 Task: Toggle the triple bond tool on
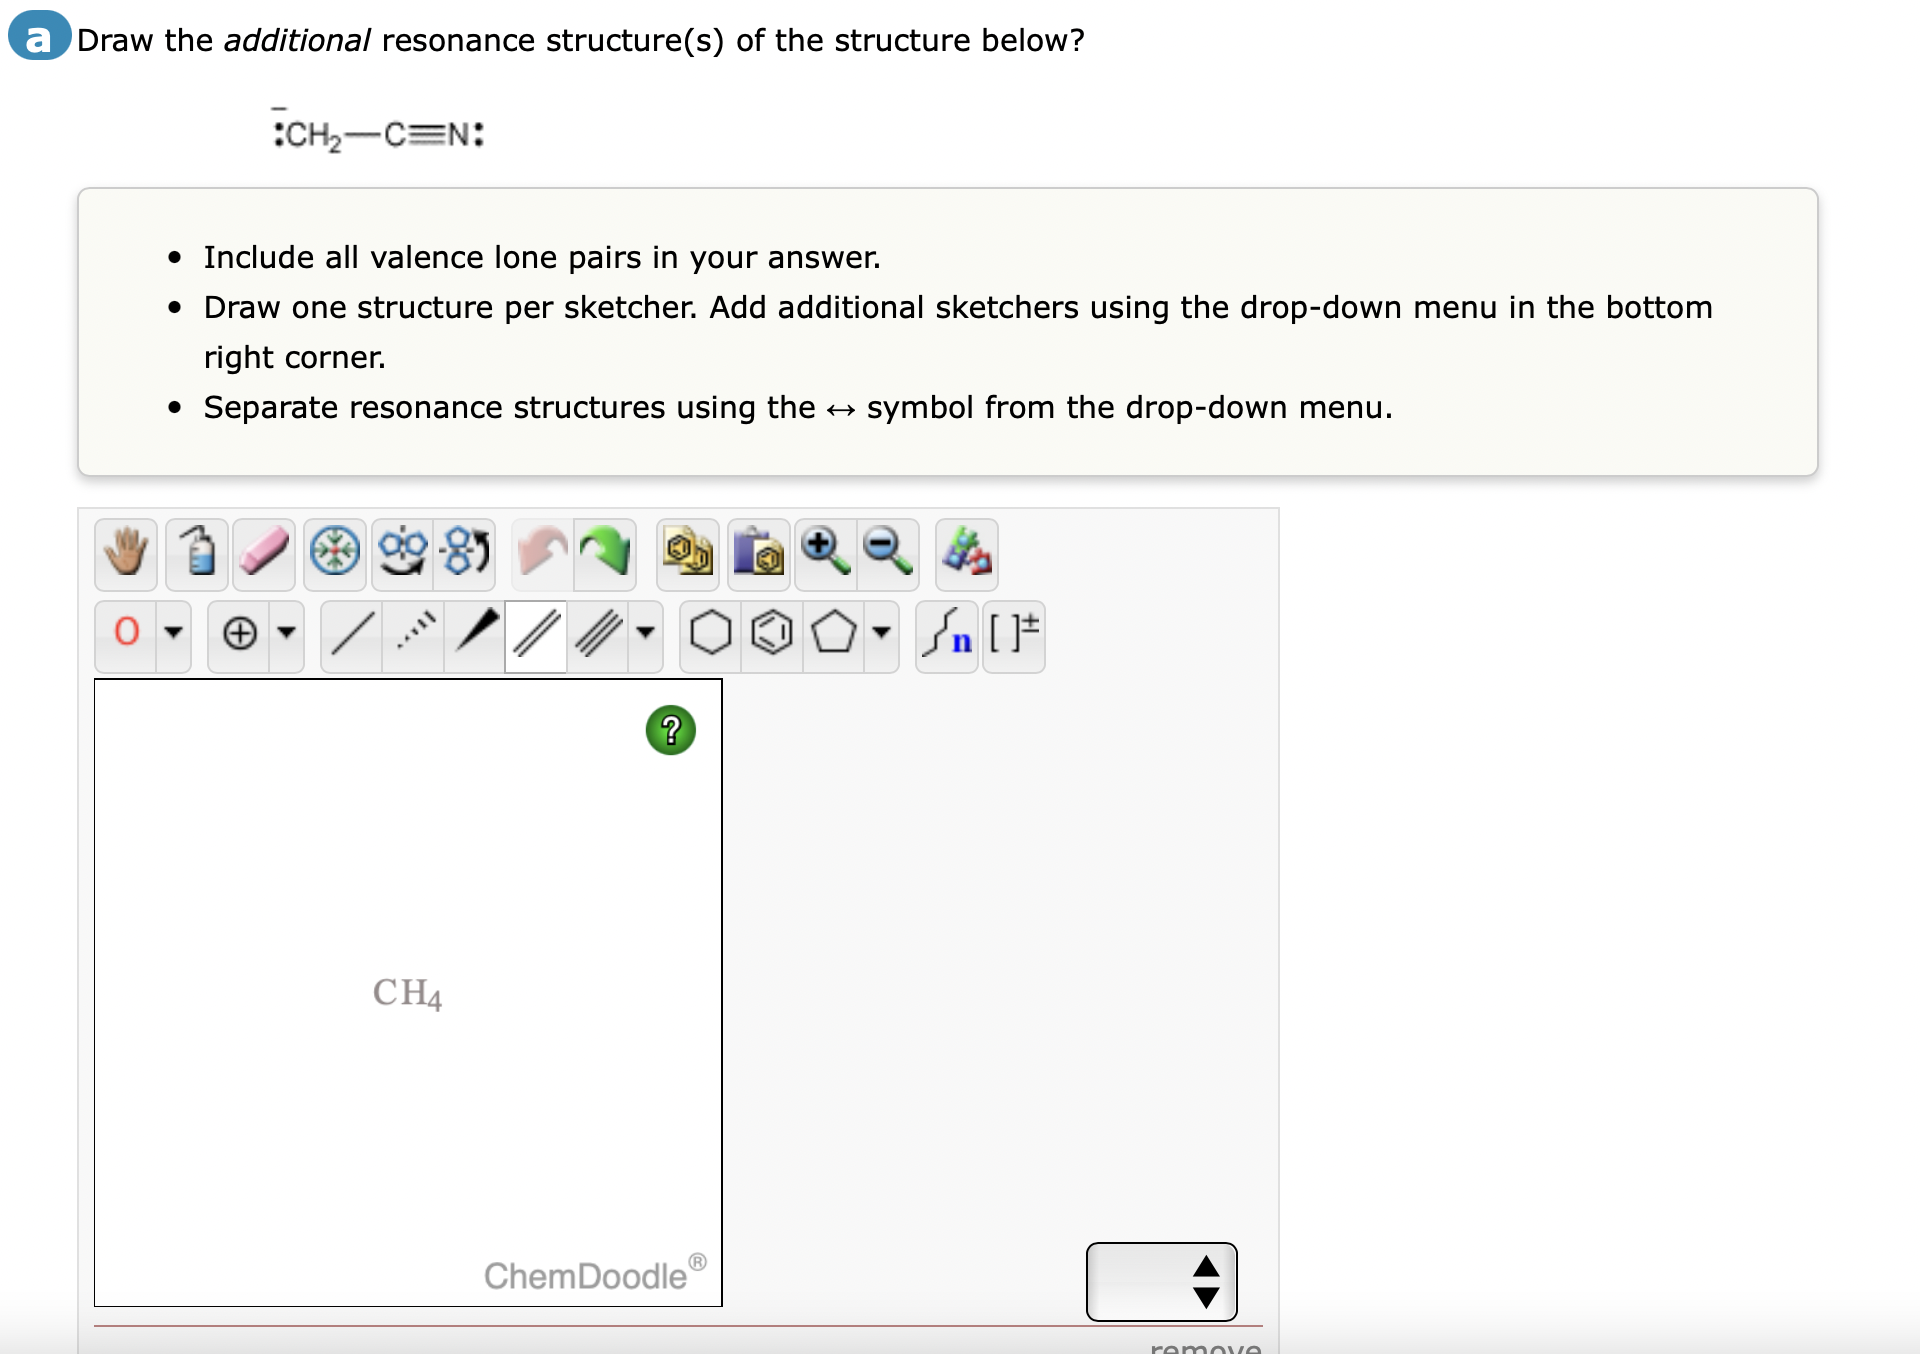601,635
